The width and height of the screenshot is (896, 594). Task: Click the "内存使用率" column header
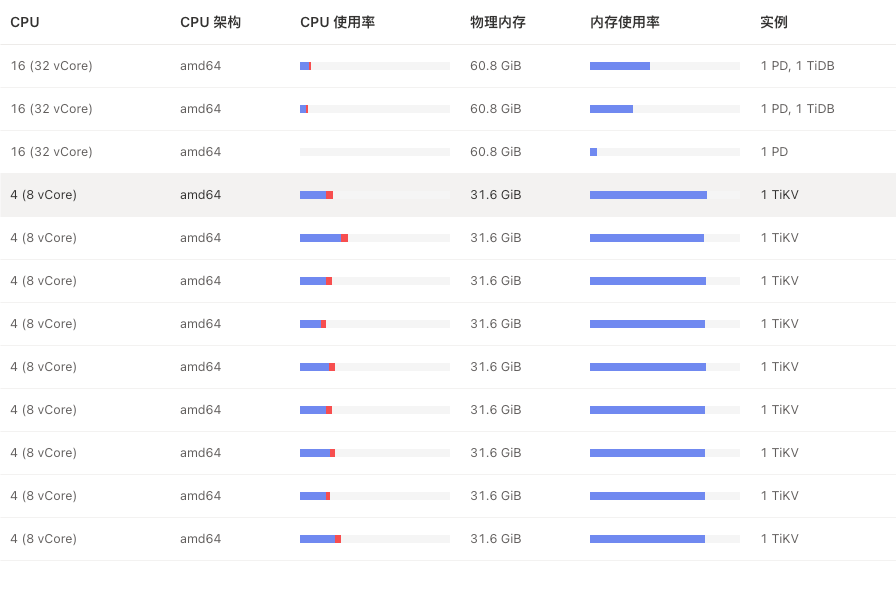(624, 22)
